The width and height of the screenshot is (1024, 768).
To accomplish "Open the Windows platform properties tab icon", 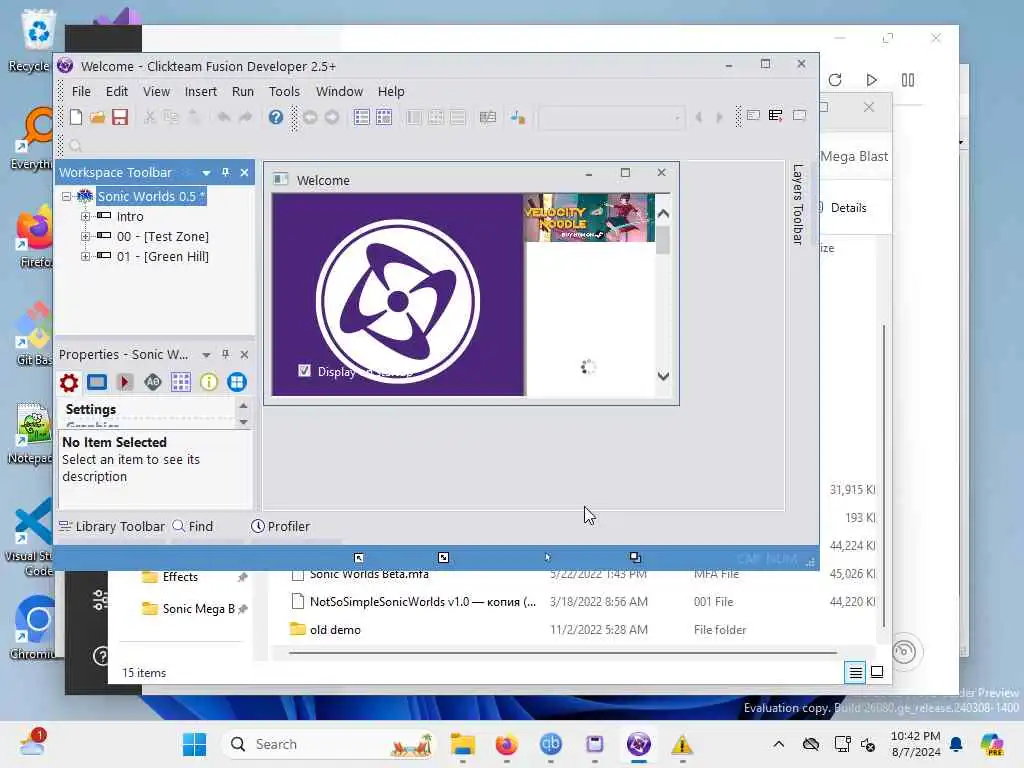I will [237, 382].
